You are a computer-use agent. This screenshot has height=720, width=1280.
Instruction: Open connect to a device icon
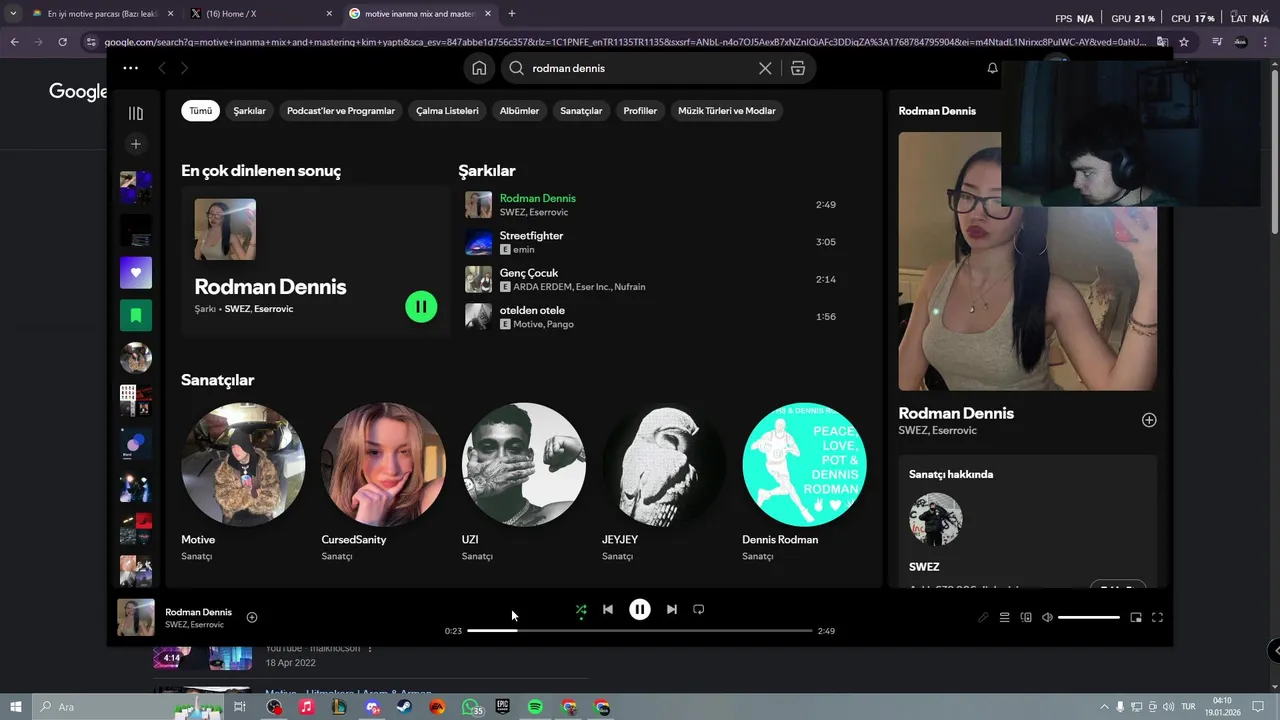[x=1026, y=617]
